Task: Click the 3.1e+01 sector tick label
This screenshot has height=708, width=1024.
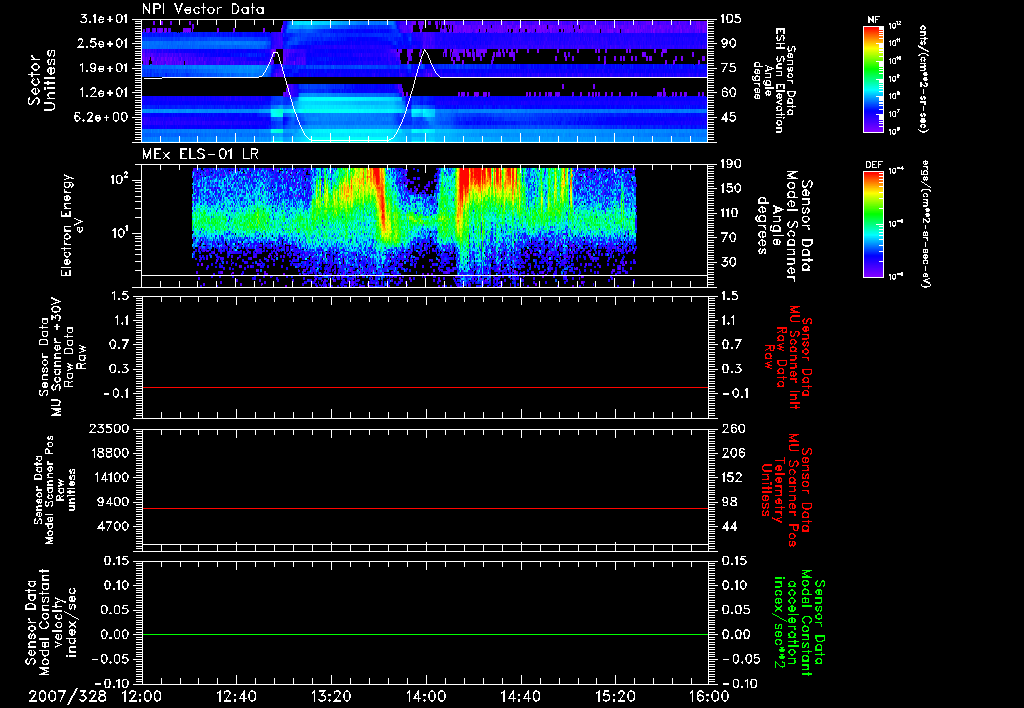Action: point(104,19)
